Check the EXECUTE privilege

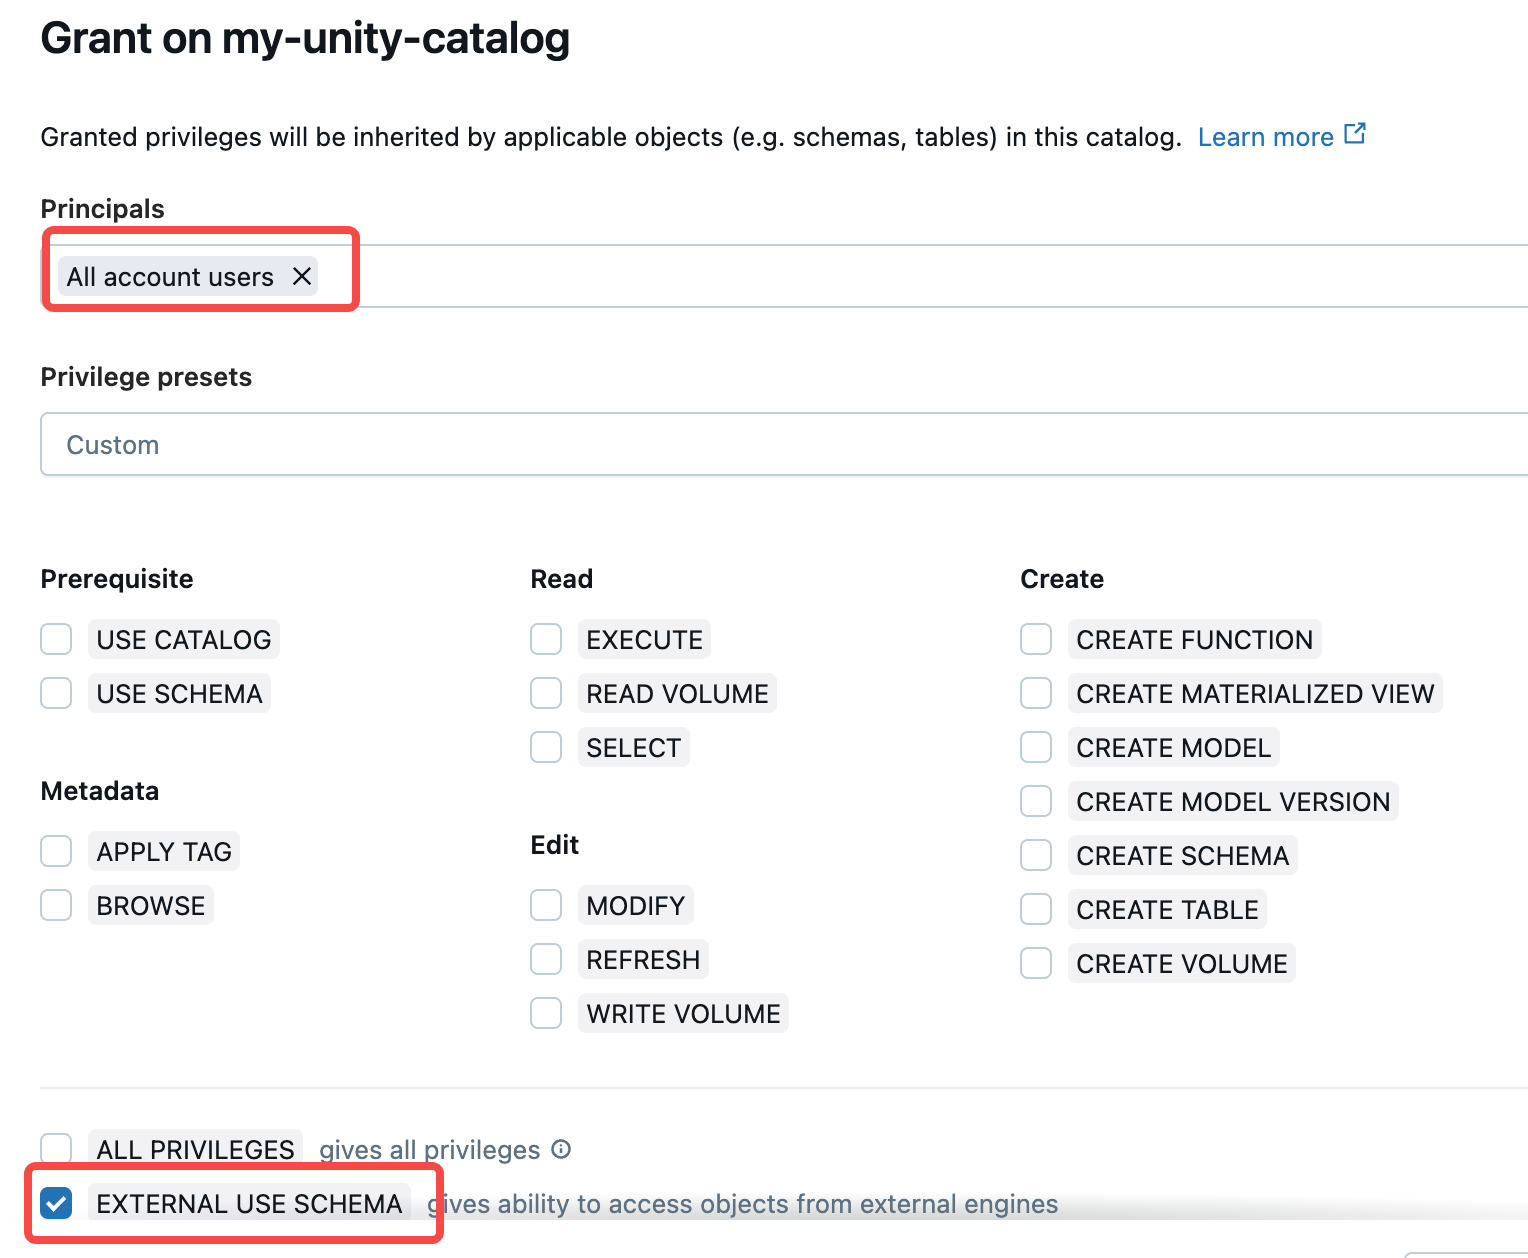point(546,638)
